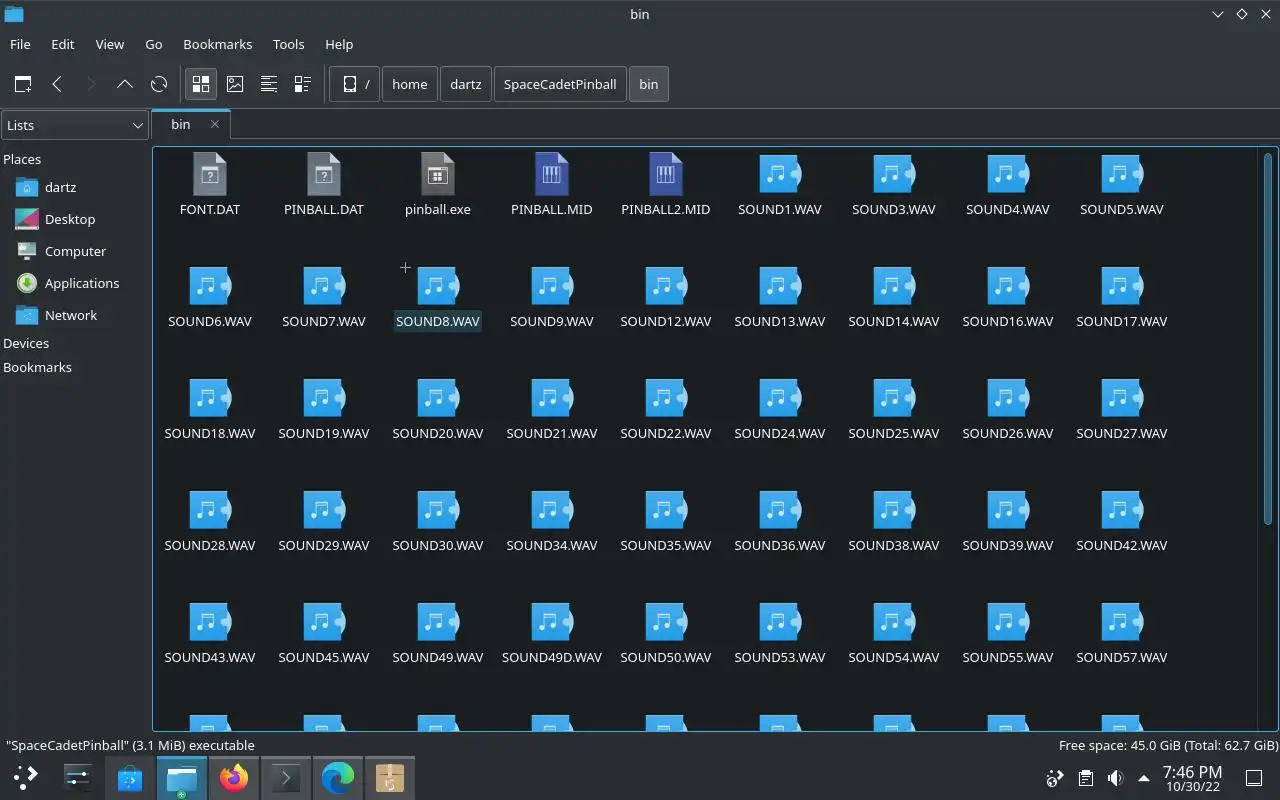Select the SOUND49D.WAV audio icon
Viewport: 1280px width, 800px height.
tap(552, 622)
